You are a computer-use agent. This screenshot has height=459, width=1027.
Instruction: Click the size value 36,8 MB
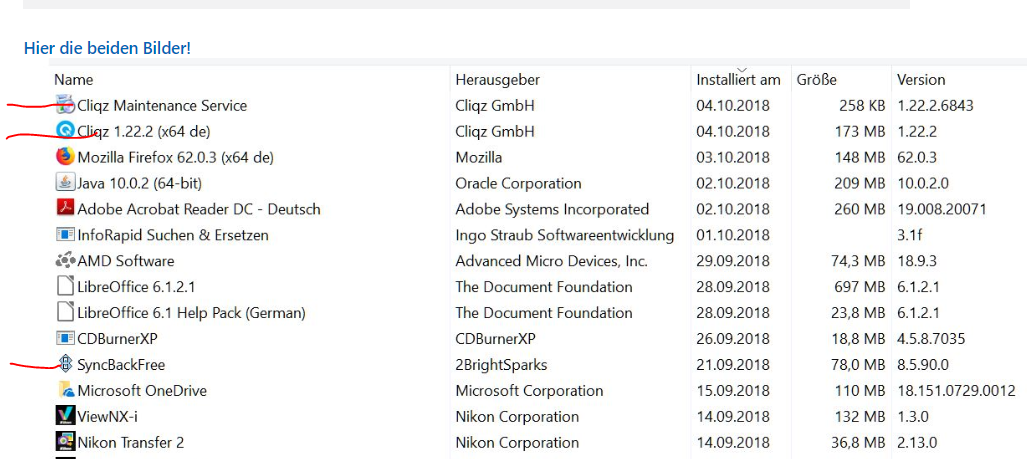coord(859,443)
